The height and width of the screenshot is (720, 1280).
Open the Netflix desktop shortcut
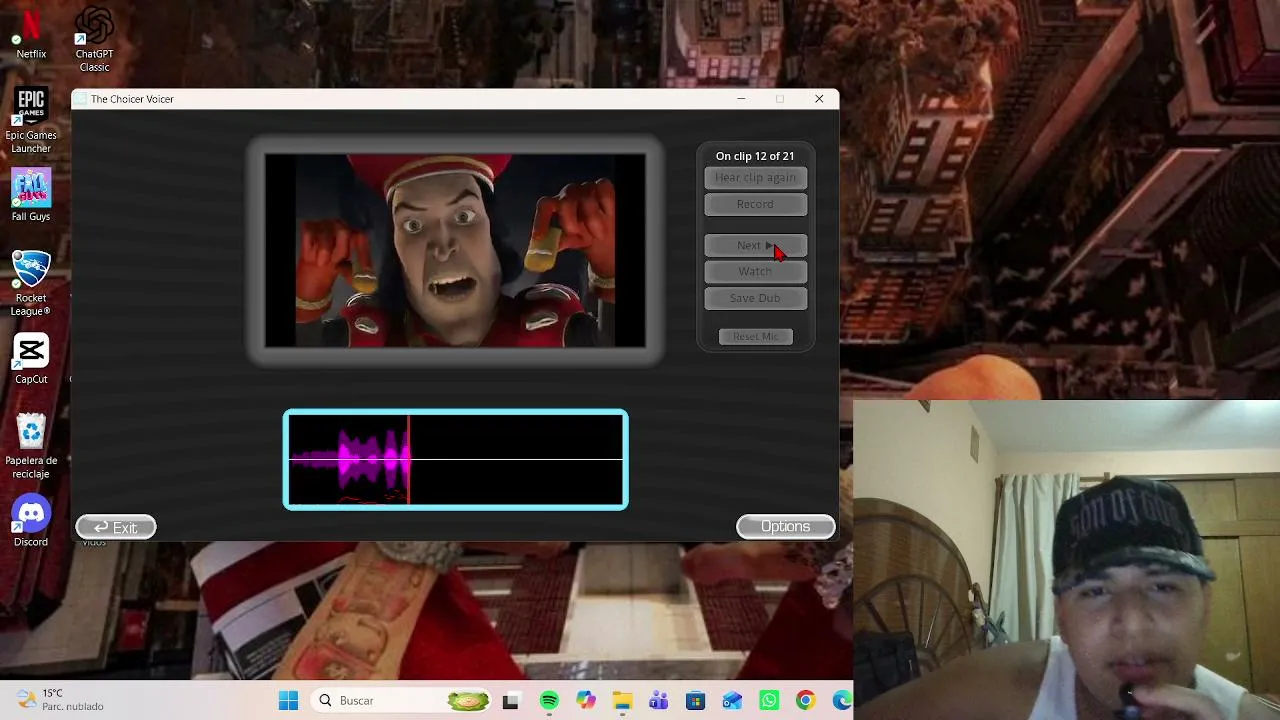(31, 34)
